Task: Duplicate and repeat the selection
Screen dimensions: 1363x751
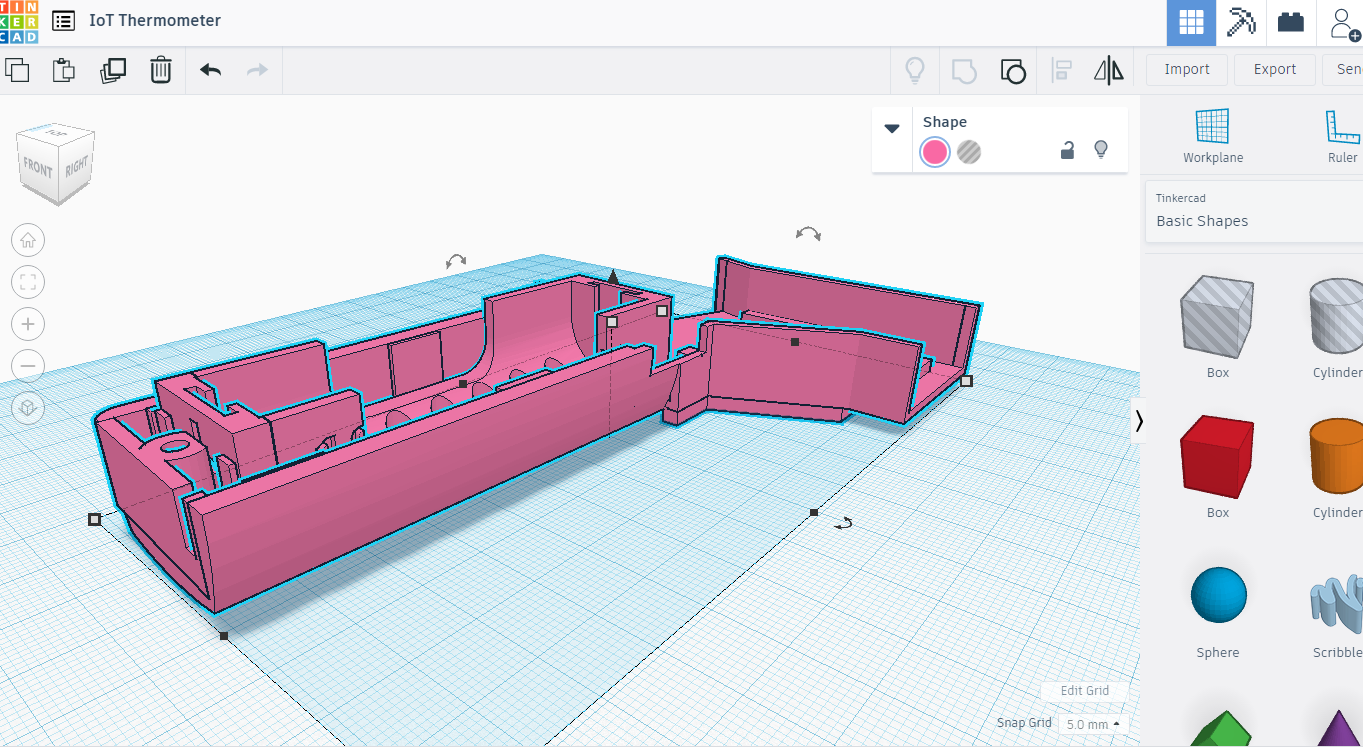Action: pyautogui.click(x=113, y=70)
